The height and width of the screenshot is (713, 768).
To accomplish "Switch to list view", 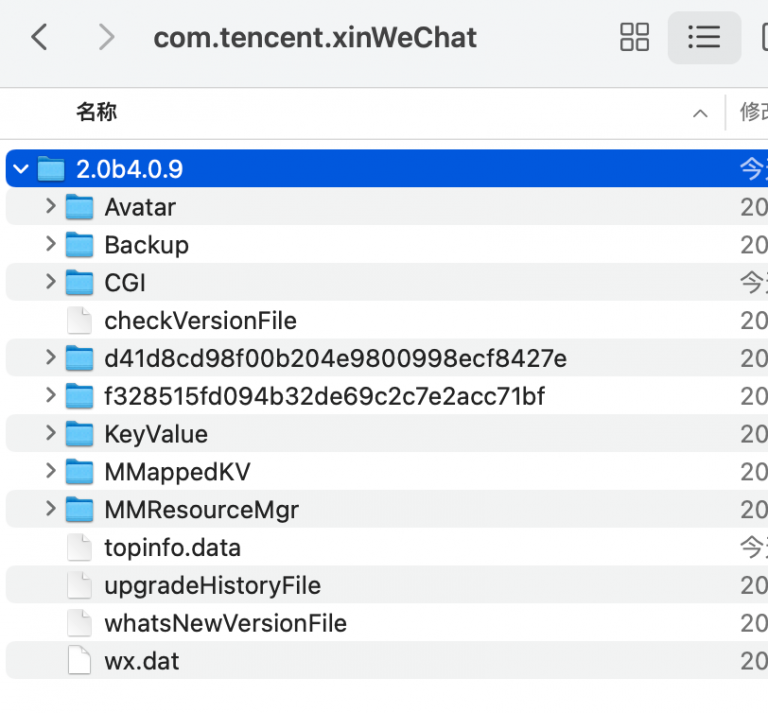I will pyautogui.click(x=704, y=38).
